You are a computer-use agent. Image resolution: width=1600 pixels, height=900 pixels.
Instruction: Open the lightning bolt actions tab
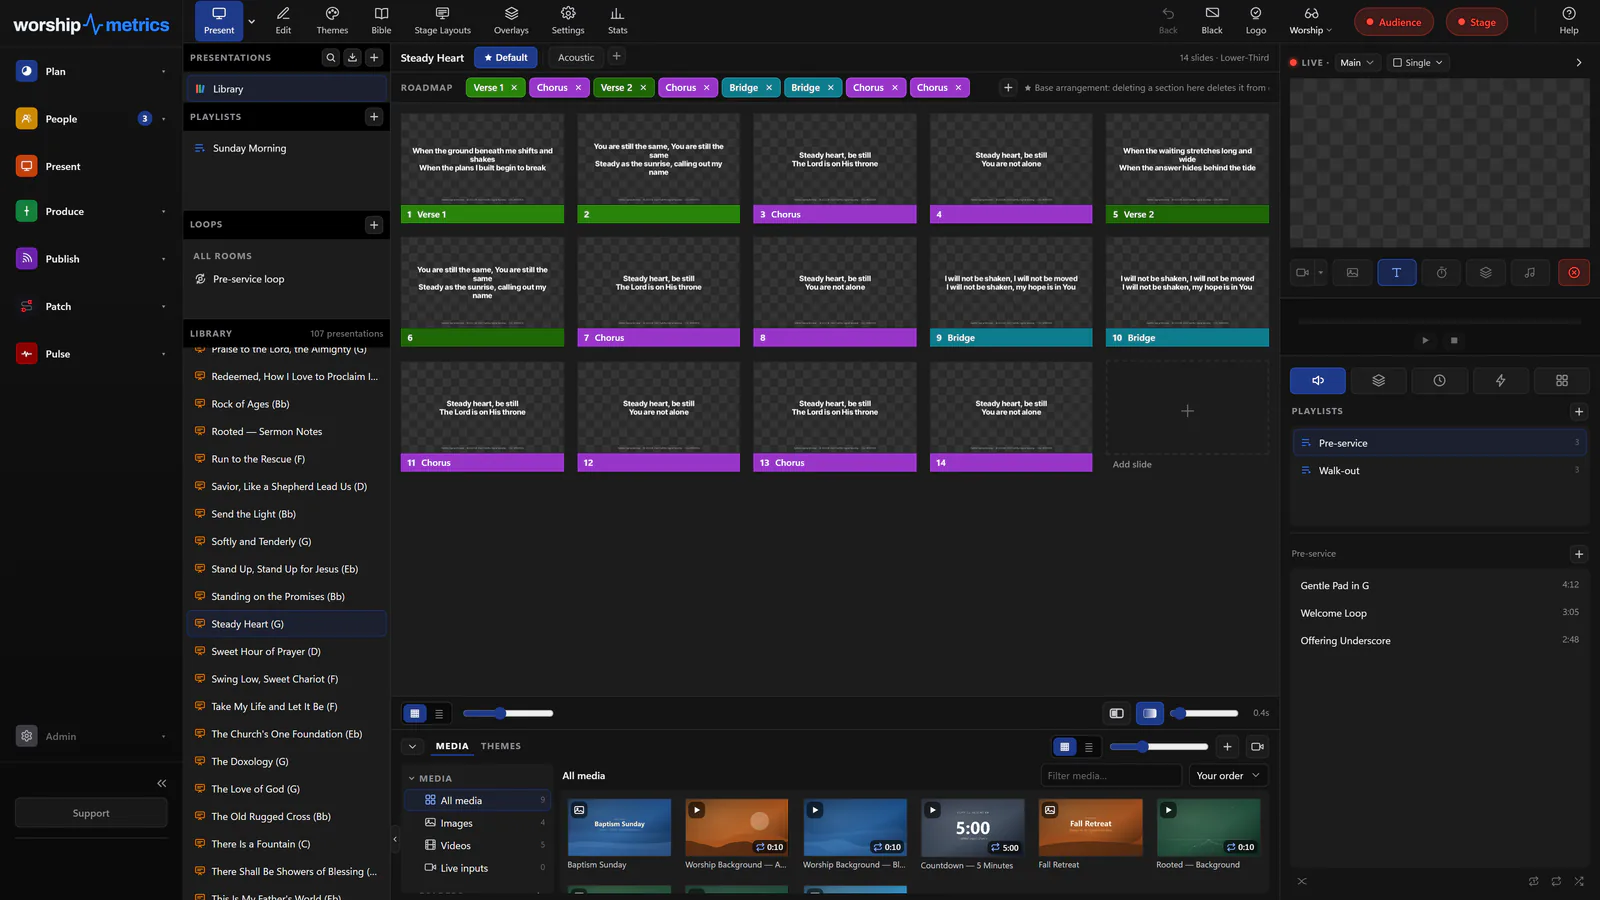click(1500, 380)
